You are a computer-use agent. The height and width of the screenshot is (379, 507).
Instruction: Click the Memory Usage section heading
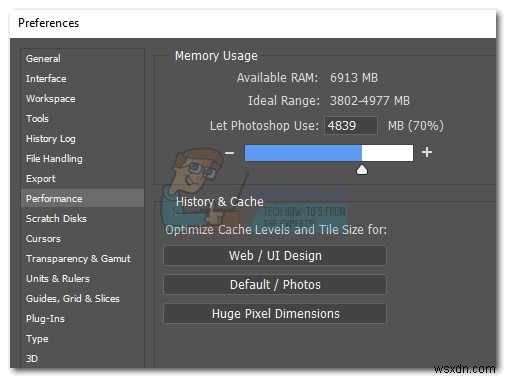tap(216, 56)
